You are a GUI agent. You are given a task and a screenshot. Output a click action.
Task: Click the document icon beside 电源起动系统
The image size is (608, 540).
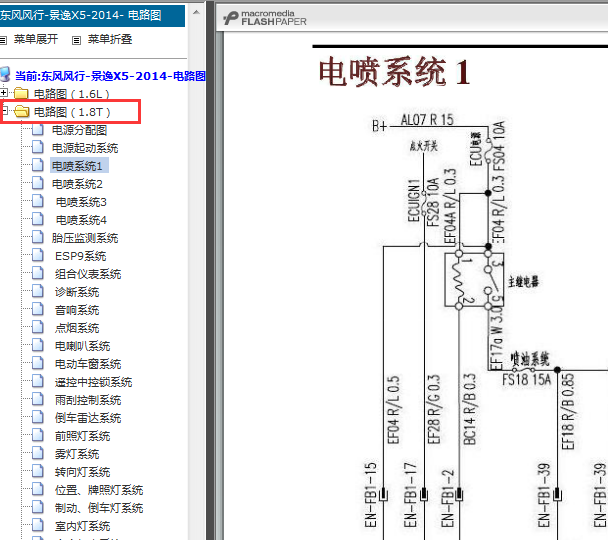coord(38,147)
